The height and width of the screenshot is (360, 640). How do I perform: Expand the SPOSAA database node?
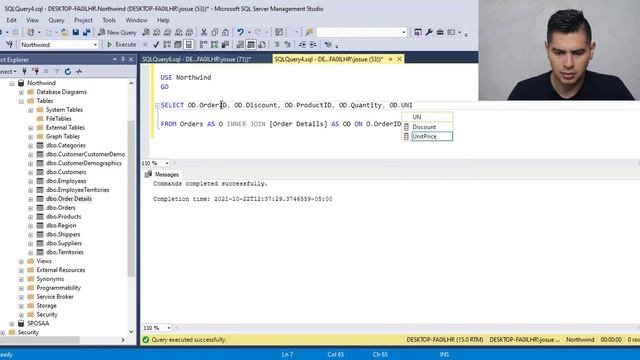[12, 324]
